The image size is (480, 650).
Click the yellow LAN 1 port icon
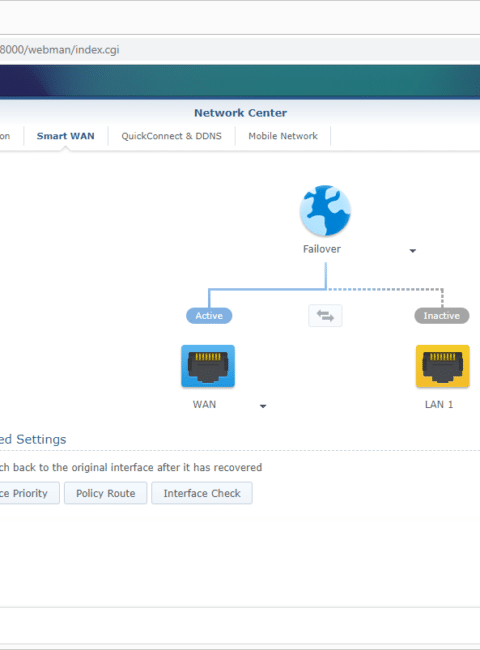tap(443, 366)
